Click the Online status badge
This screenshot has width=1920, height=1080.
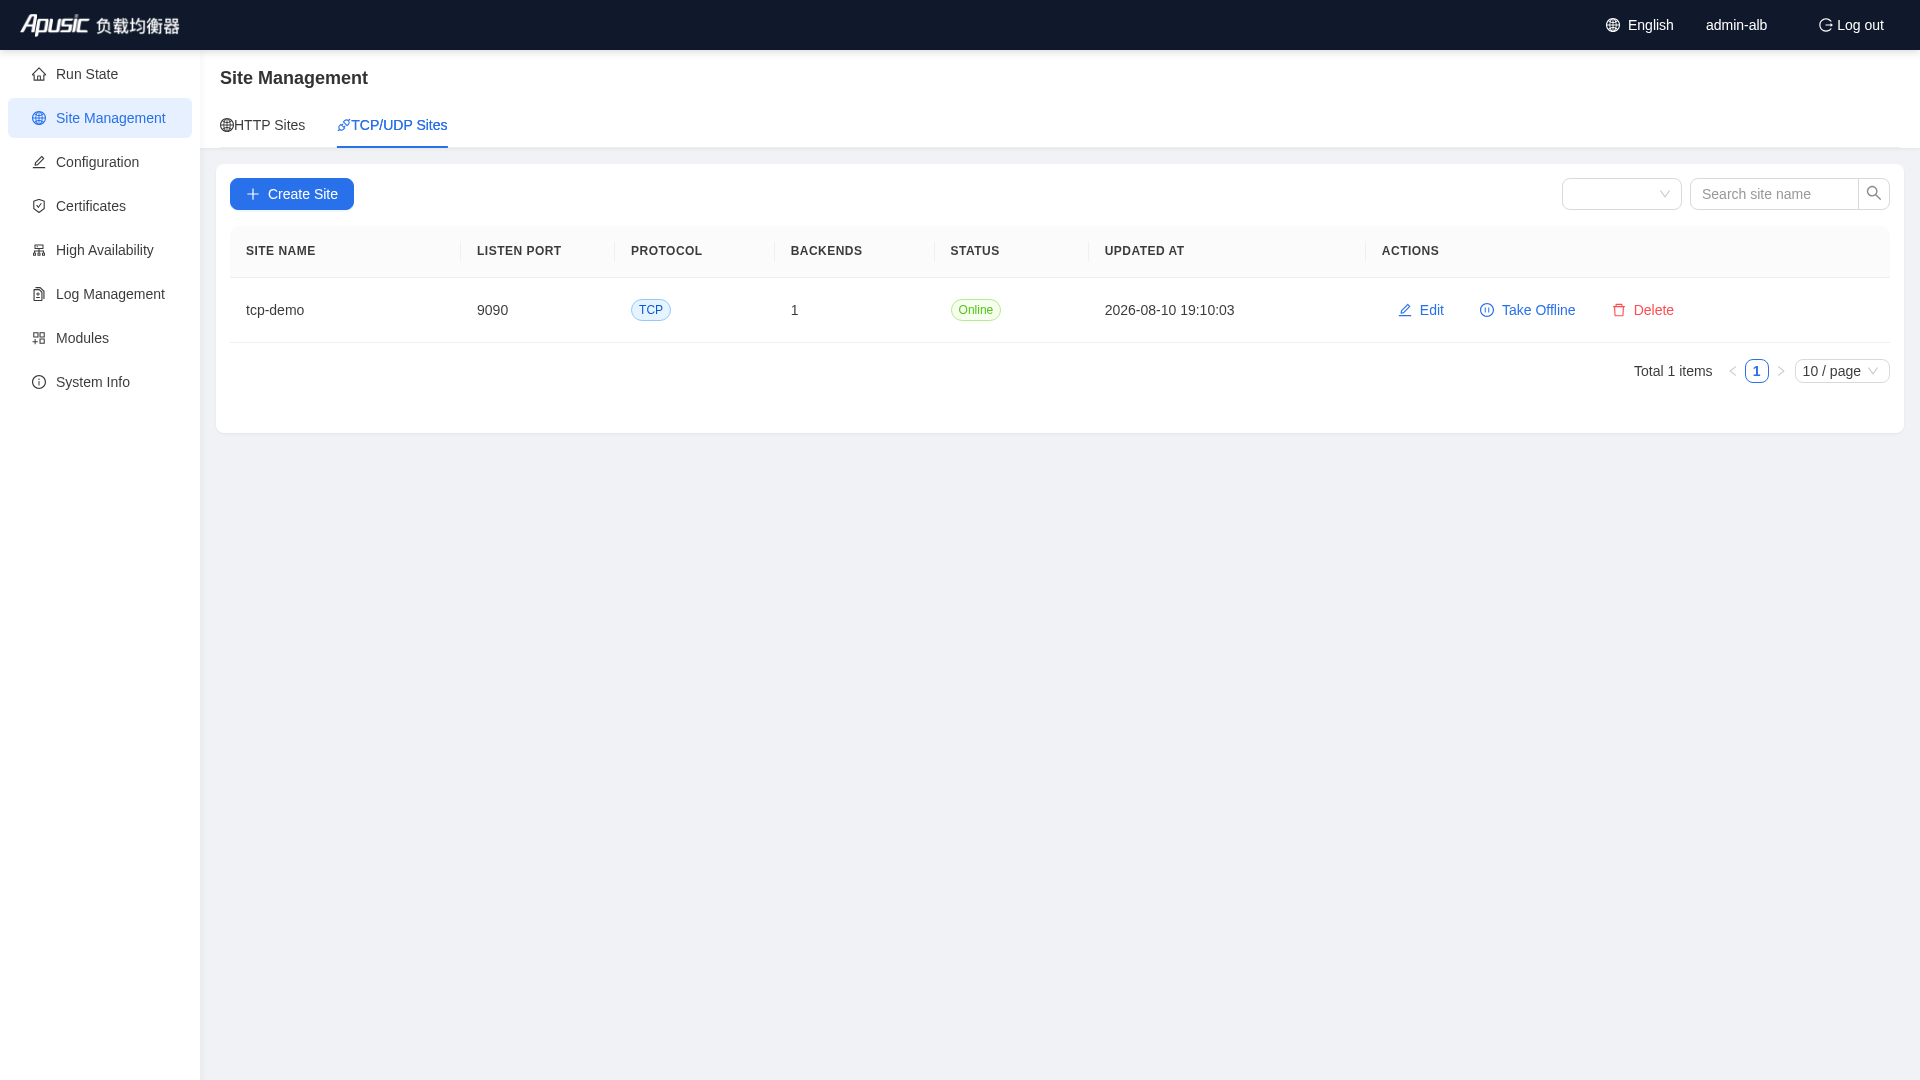(x=976, y=310)
